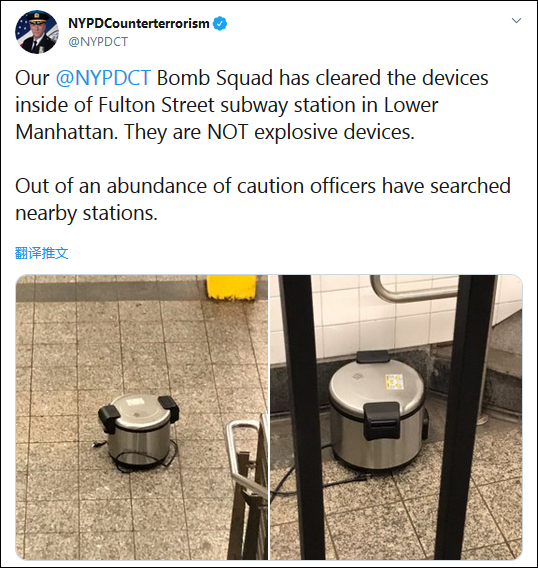
Task: Click the yellow post in the left photo
Action: coord(232,287)
